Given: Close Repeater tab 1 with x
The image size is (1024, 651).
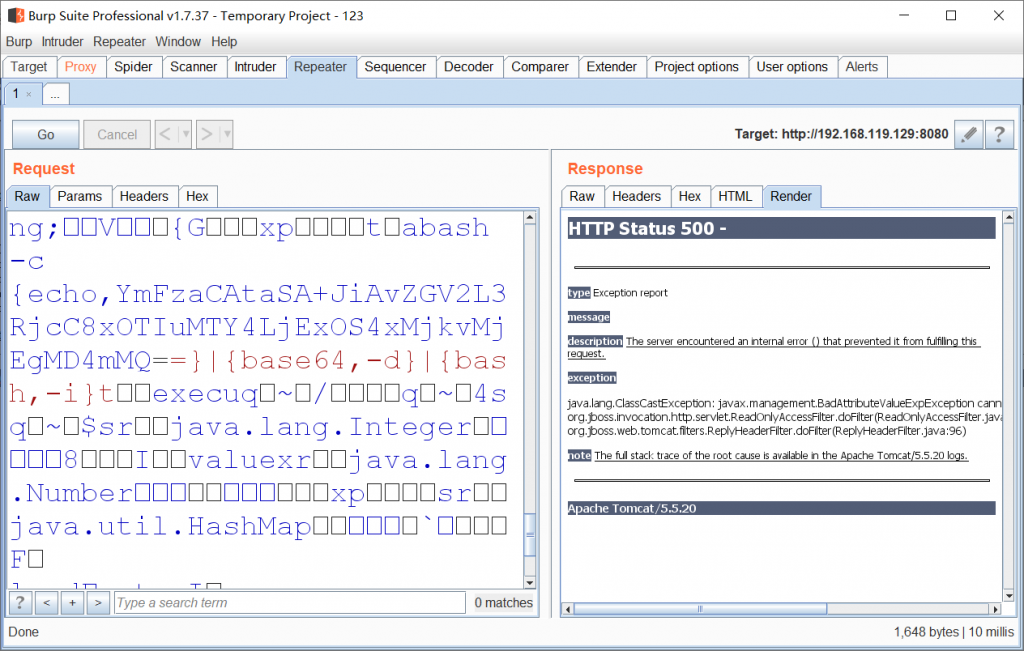Looking at the screenshot, I should click(x=29, y=95).
